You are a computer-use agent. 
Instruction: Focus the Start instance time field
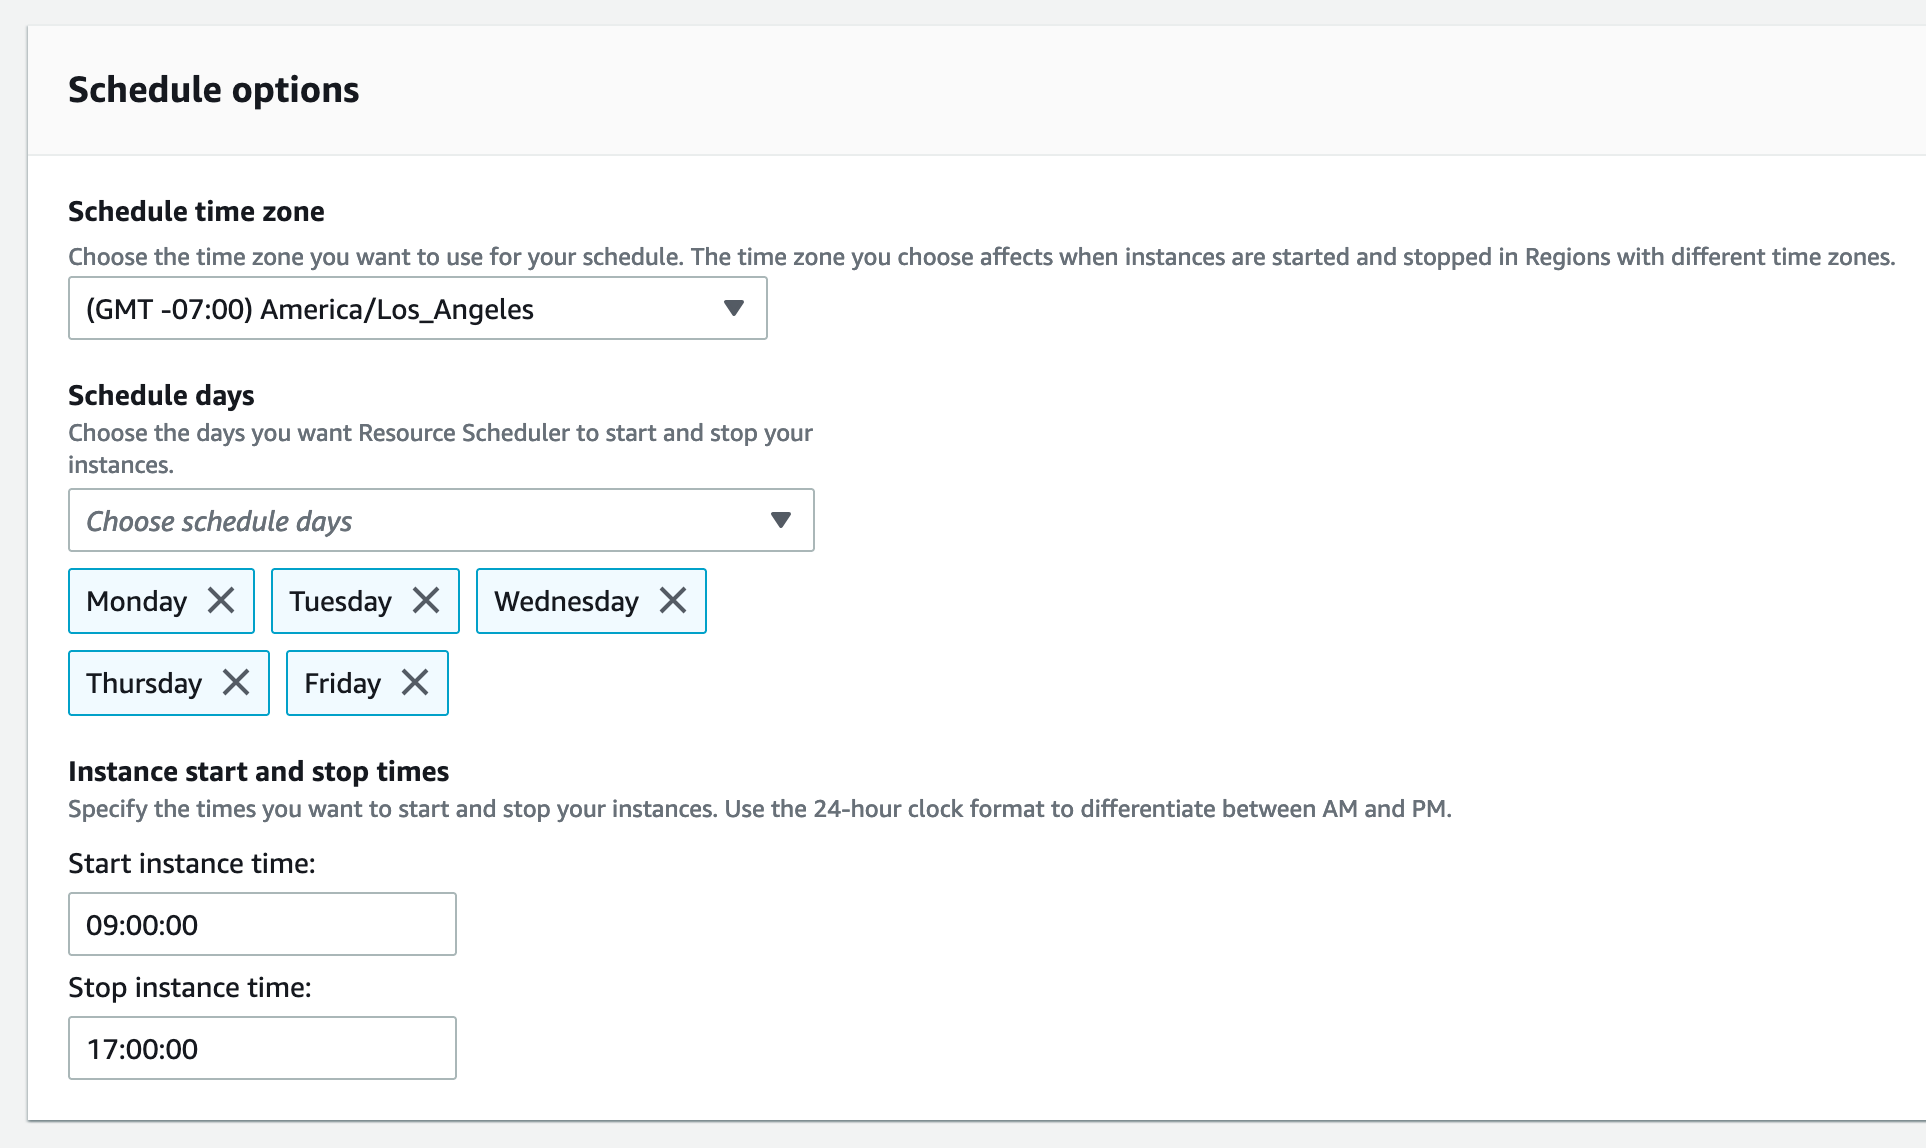point(262,924)
